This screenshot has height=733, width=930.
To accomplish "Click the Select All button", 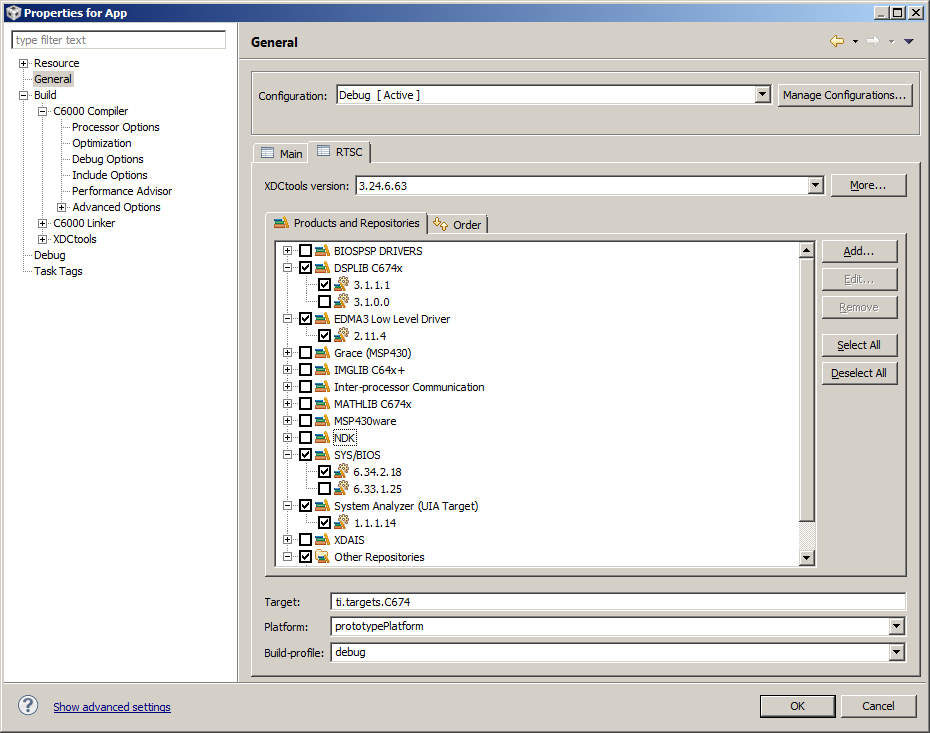I will (x=859, y=345).
